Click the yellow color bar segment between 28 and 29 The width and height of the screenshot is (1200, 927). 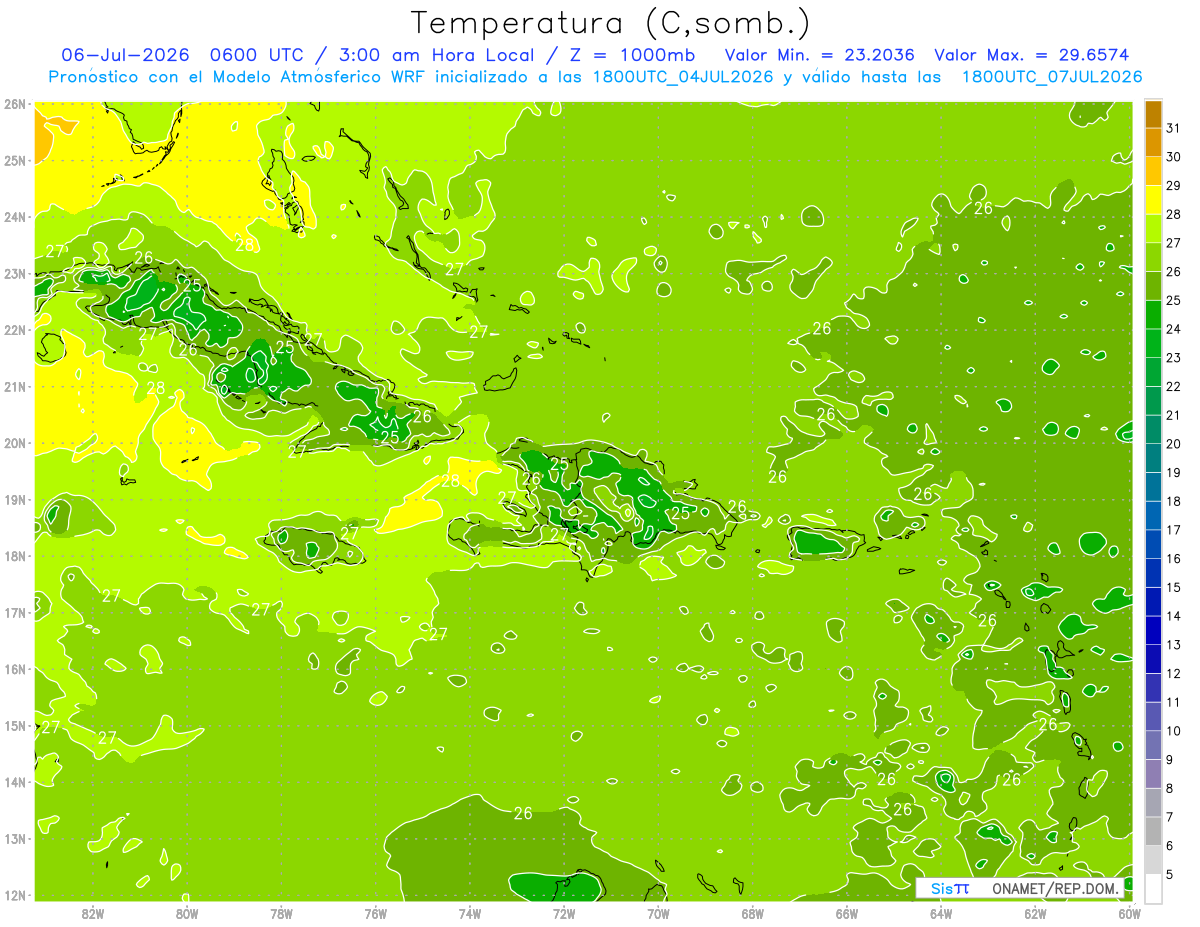tap(1153, 199)
